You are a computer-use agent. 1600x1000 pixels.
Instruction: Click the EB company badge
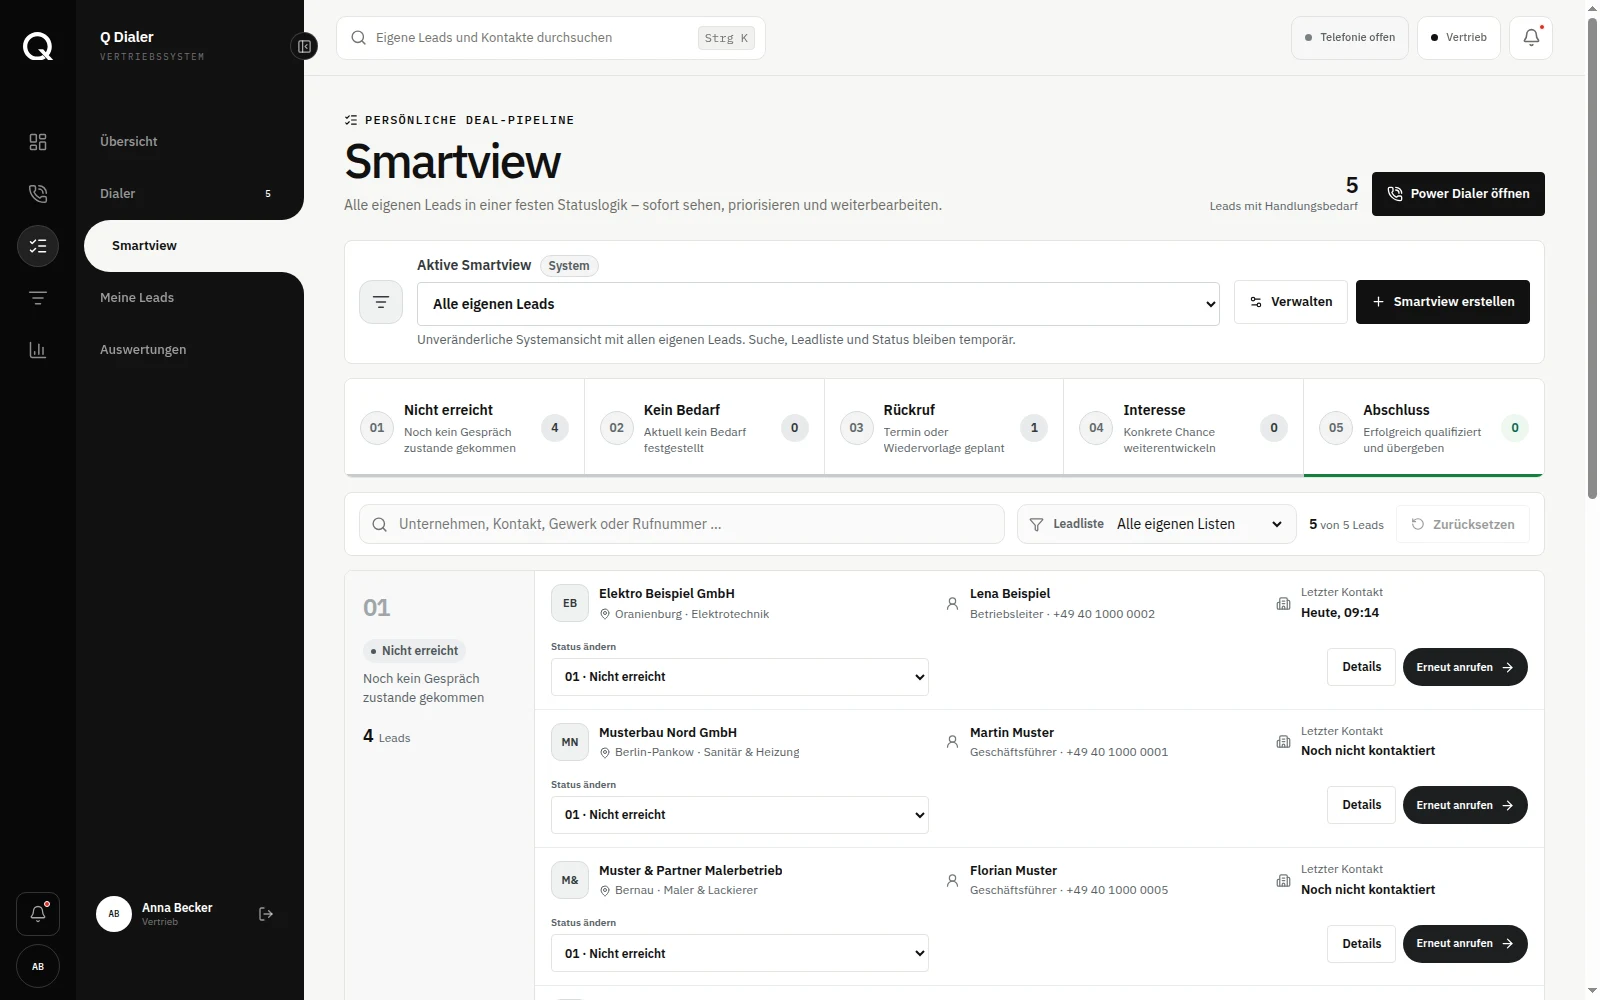point(570,604)
